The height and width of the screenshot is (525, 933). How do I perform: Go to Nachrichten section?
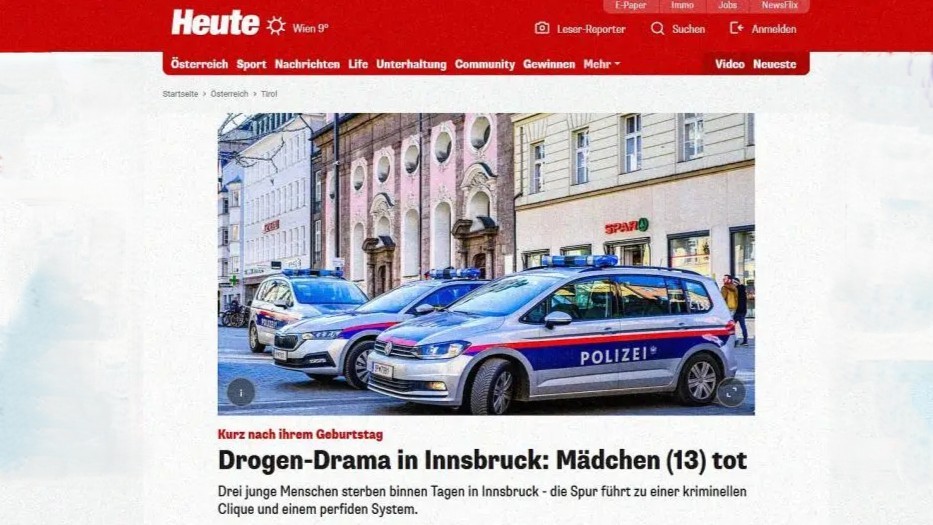click(x=307, y=64)
